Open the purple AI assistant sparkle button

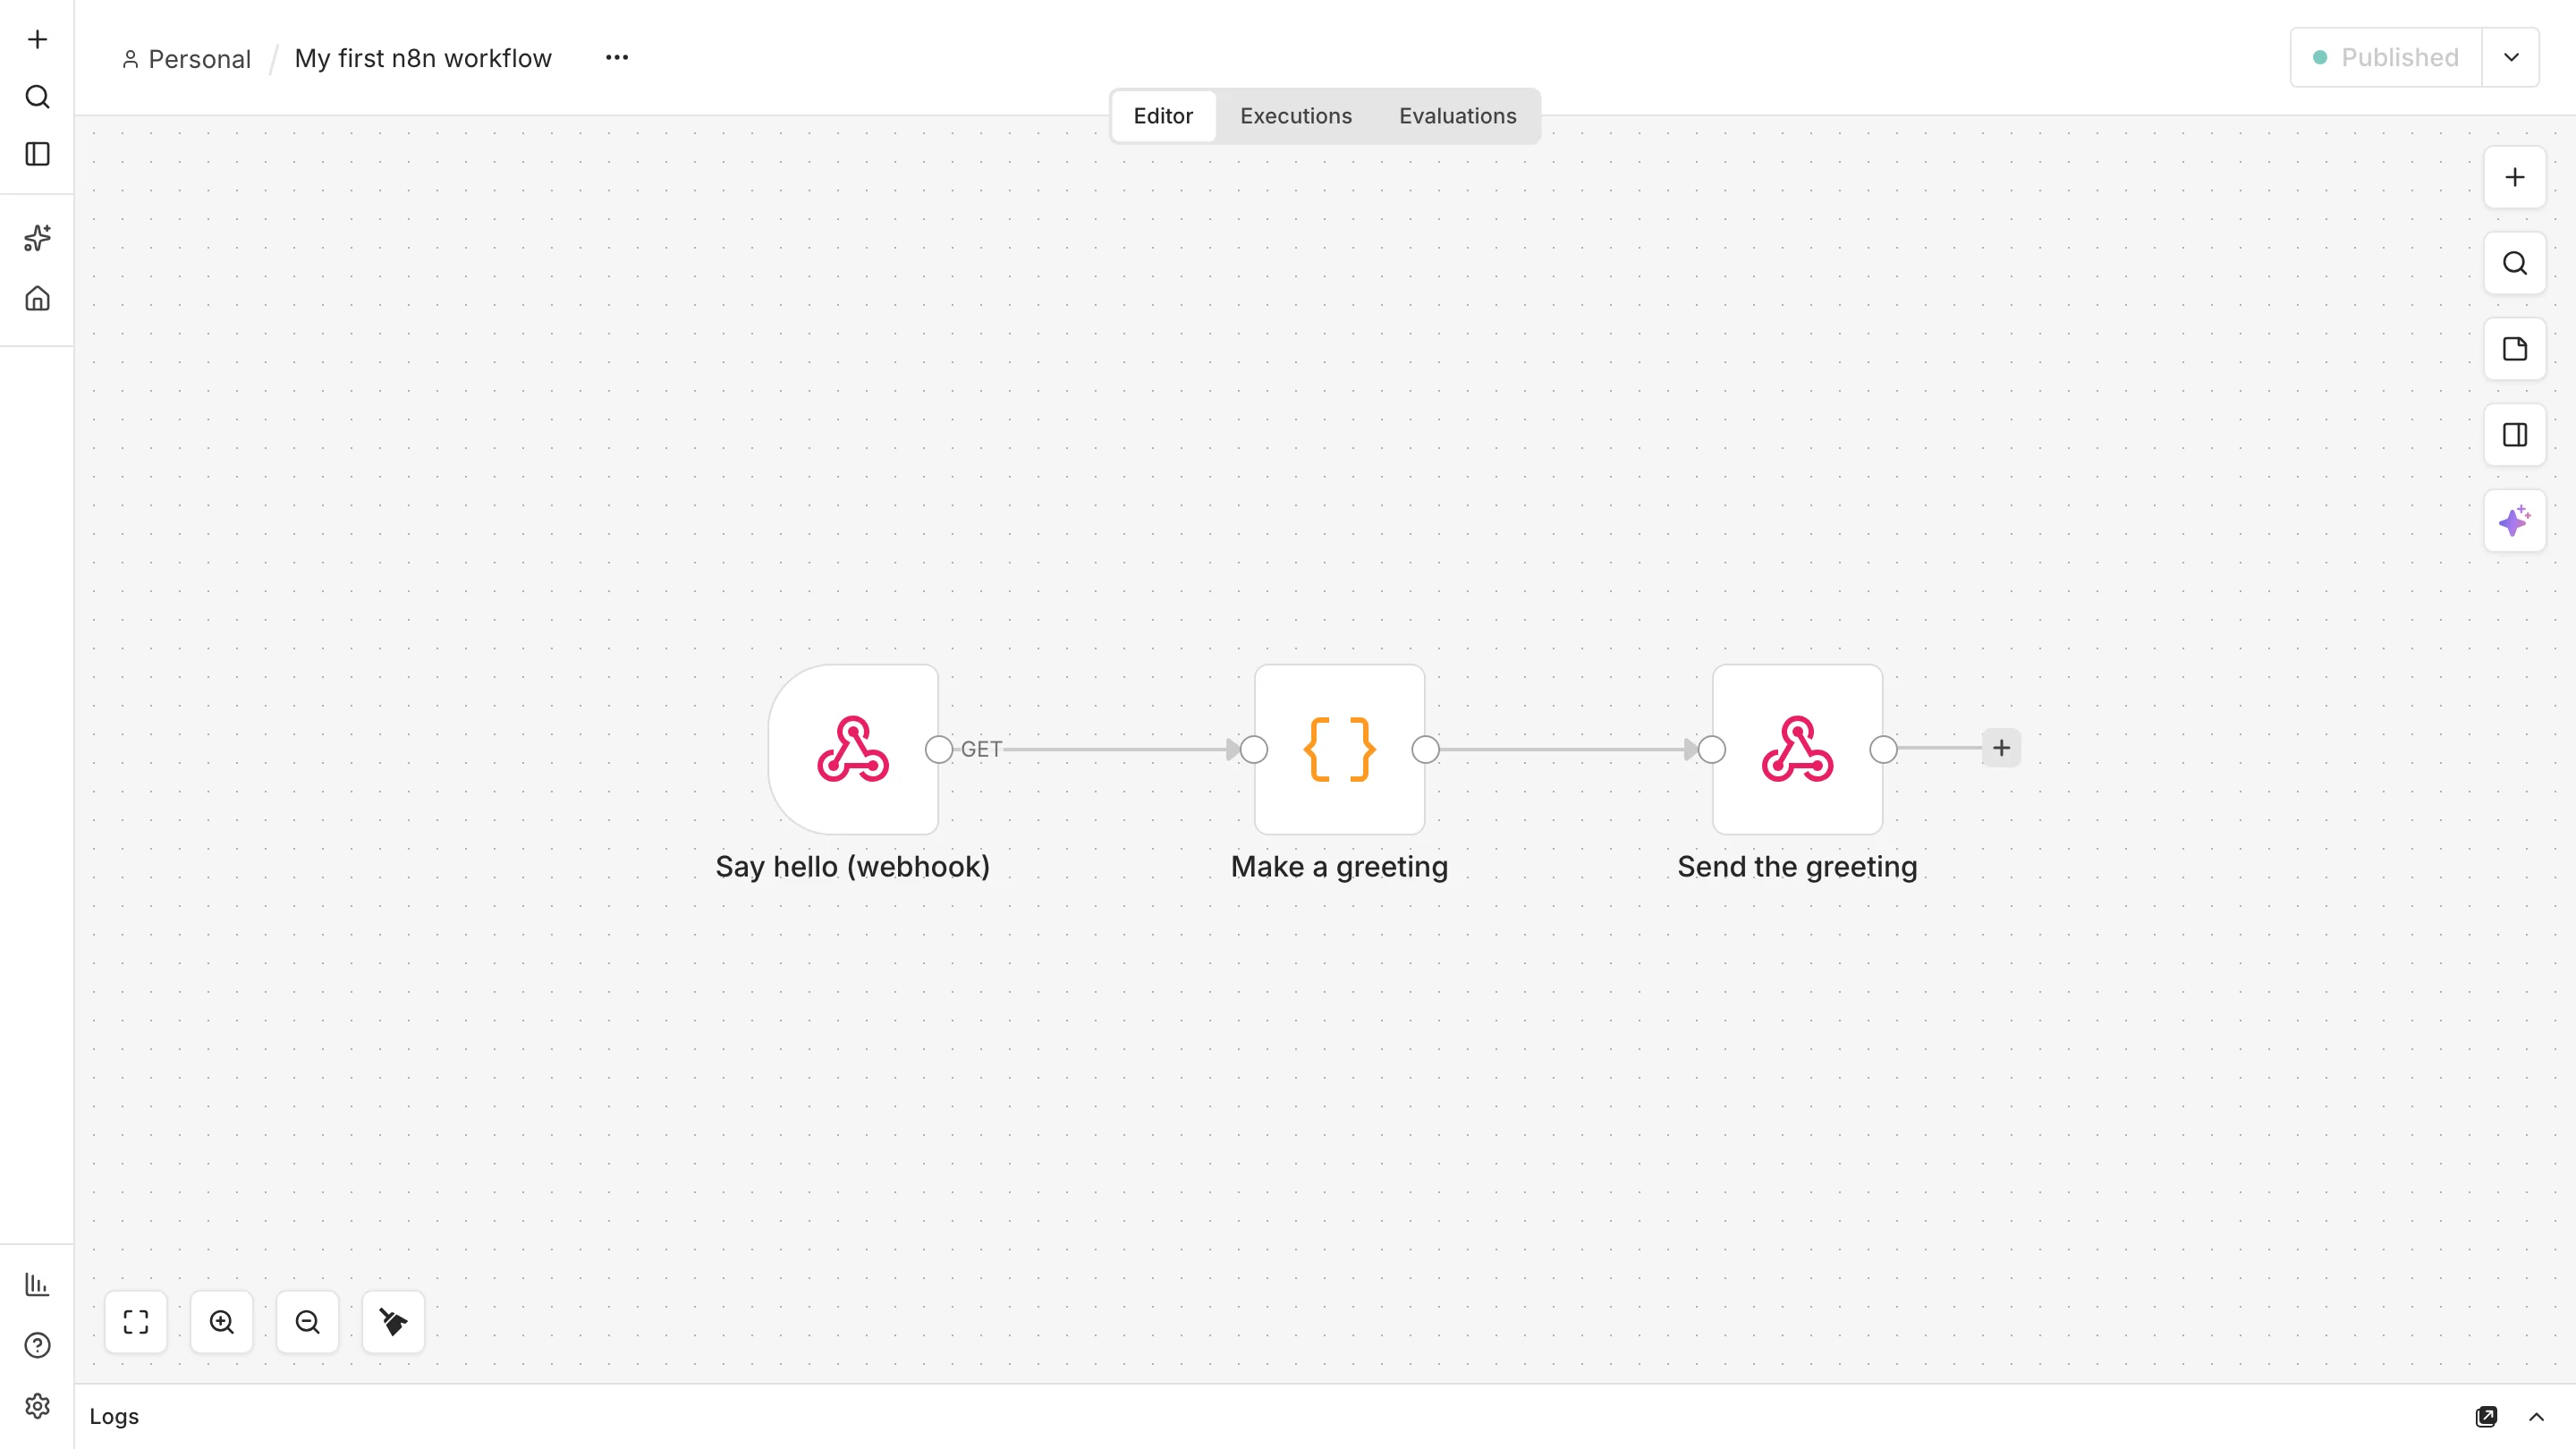click(2515, 521)
